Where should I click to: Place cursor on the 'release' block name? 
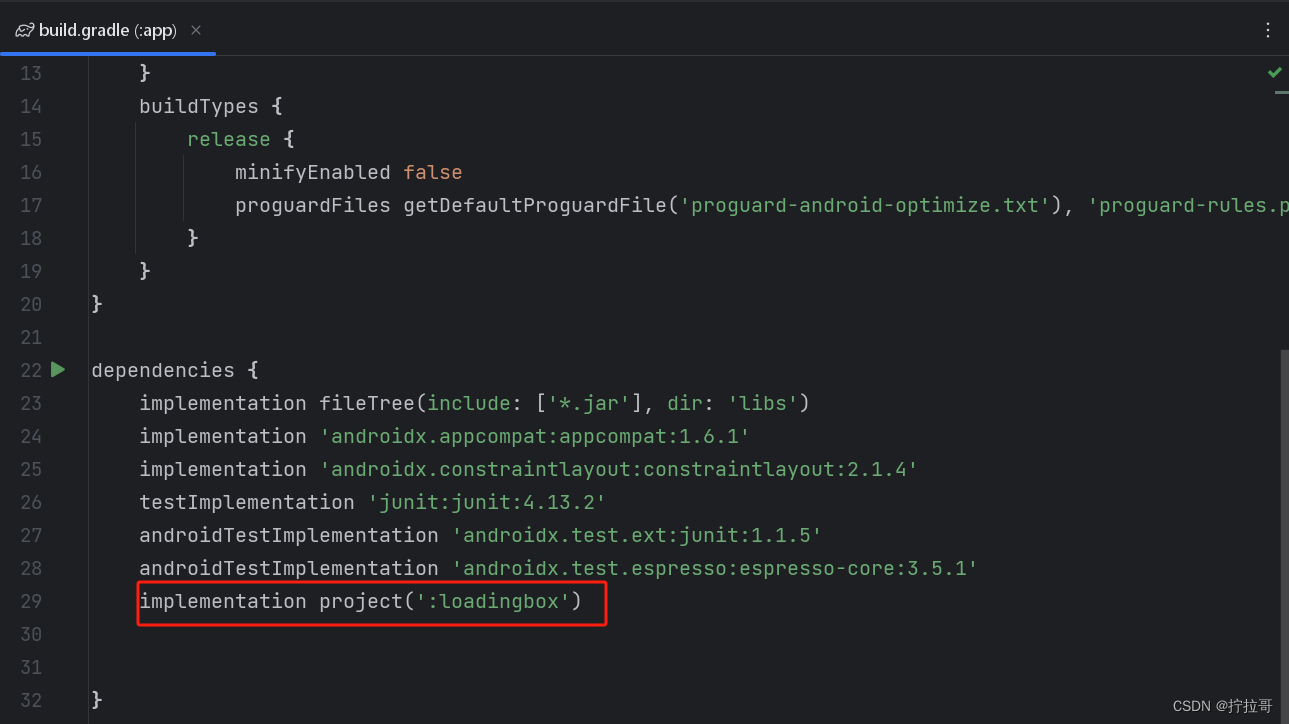pyautogui.click(x=229, y=139)
